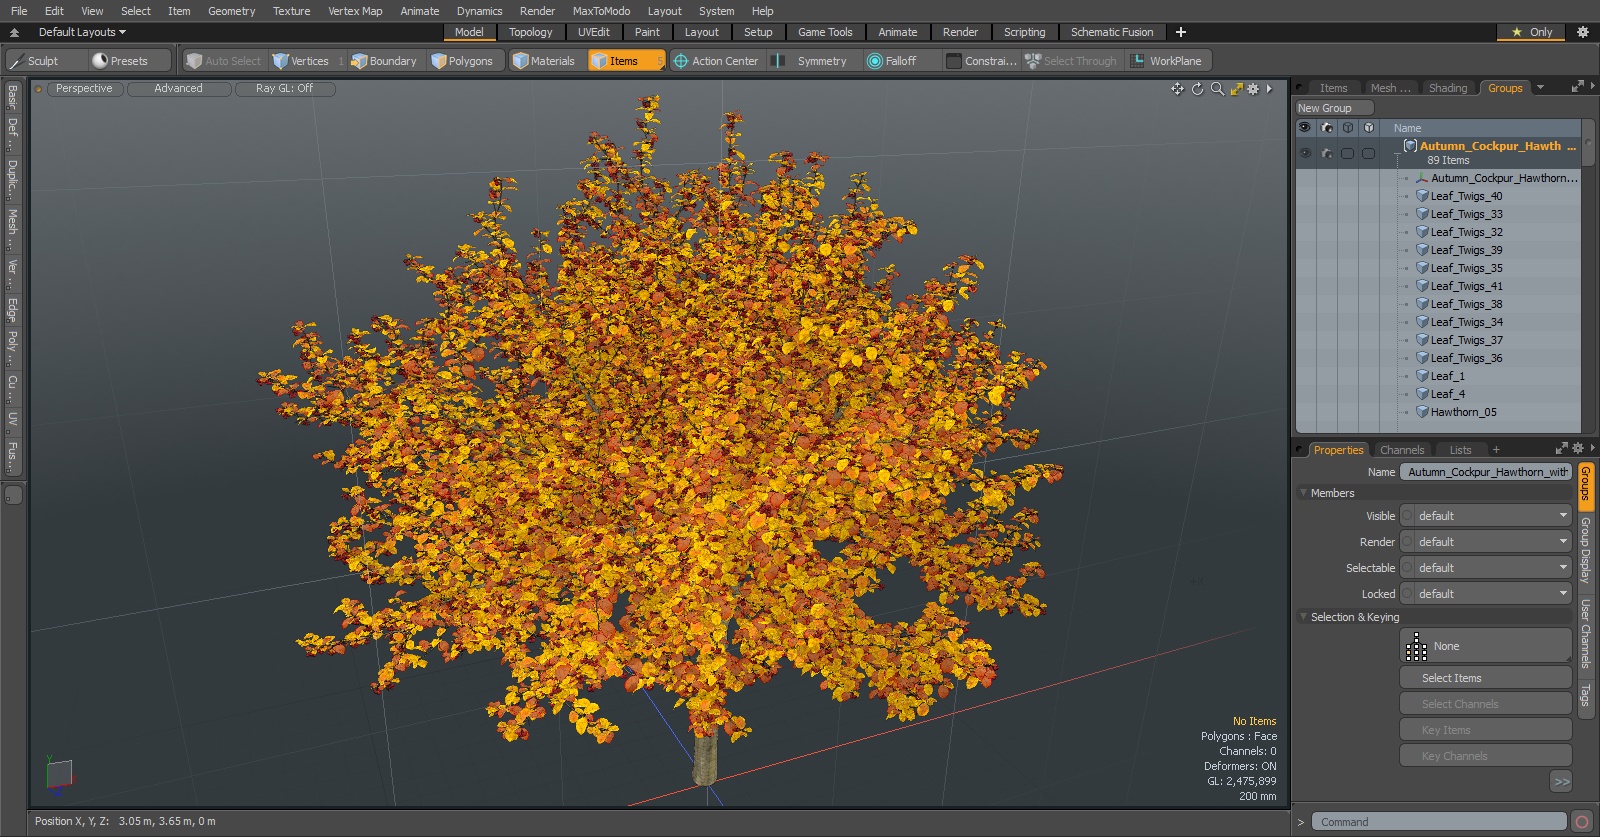Click the group Name input field

pos(1485,472)
